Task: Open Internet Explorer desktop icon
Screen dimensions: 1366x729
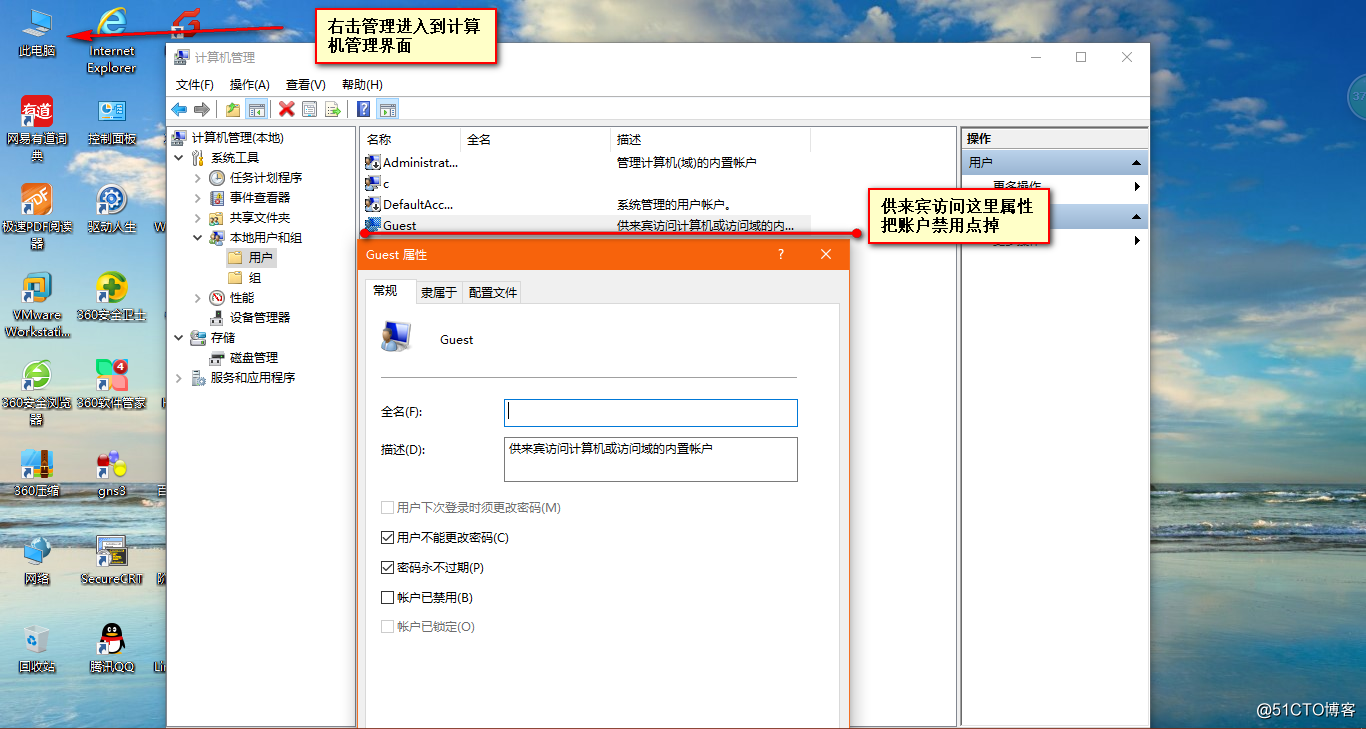Action: [x=112, y=40]
